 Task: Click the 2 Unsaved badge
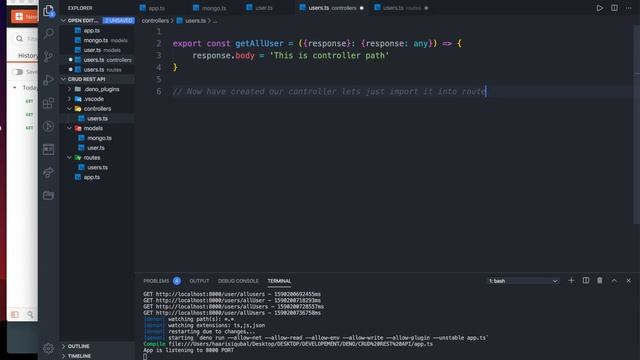[x=118, y=20]
